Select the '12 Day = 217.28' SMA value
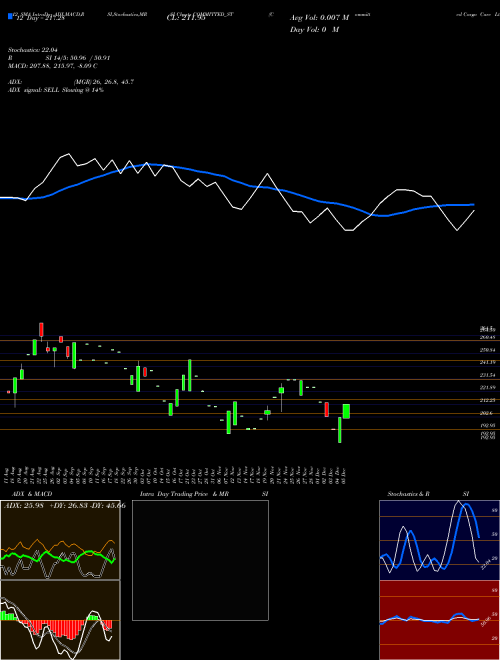Image resolution: width=500 pixels, height=660 pixels. (x=39, y=19)
